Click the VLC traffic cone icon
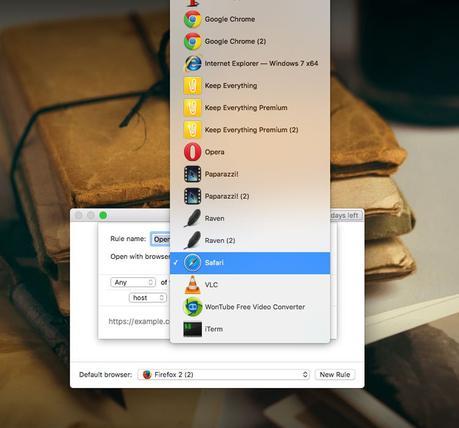Viewport: 459px width, 428px height. (x=193, y=285)
